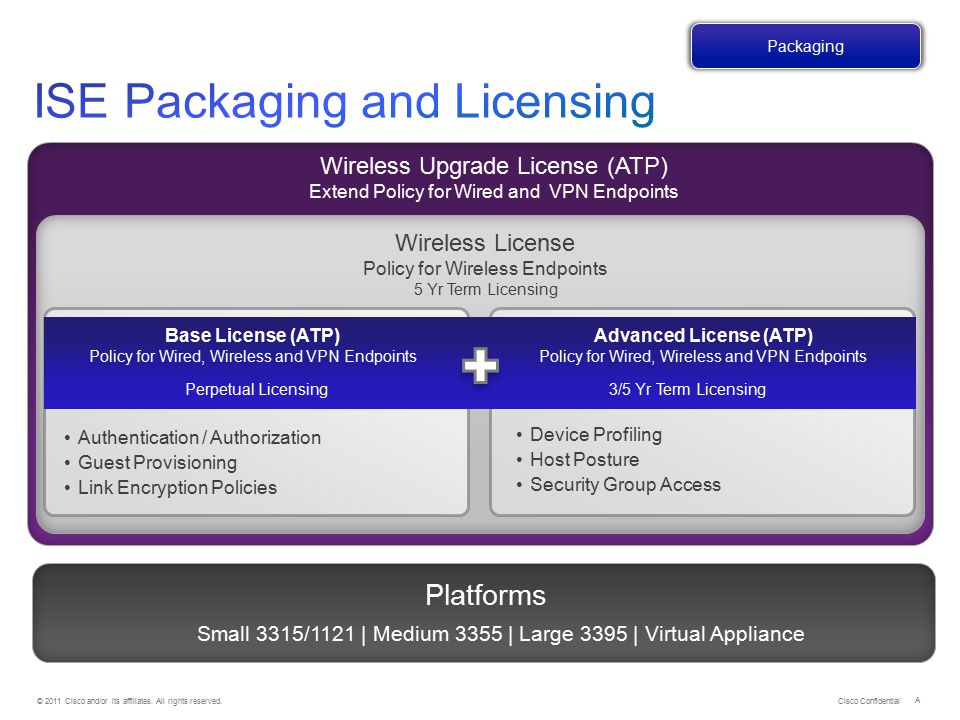
Task: Click Authentication / Authorization bullet
Action: click(199, 438)
